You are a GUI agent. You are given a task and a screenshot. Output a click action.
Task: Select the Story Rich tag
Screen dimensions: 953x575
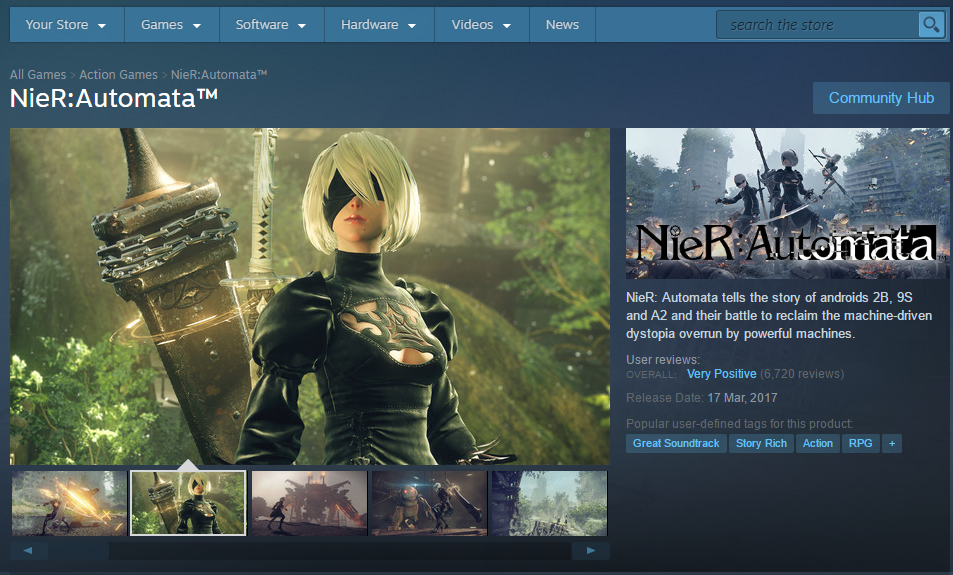tap(761, 443)
